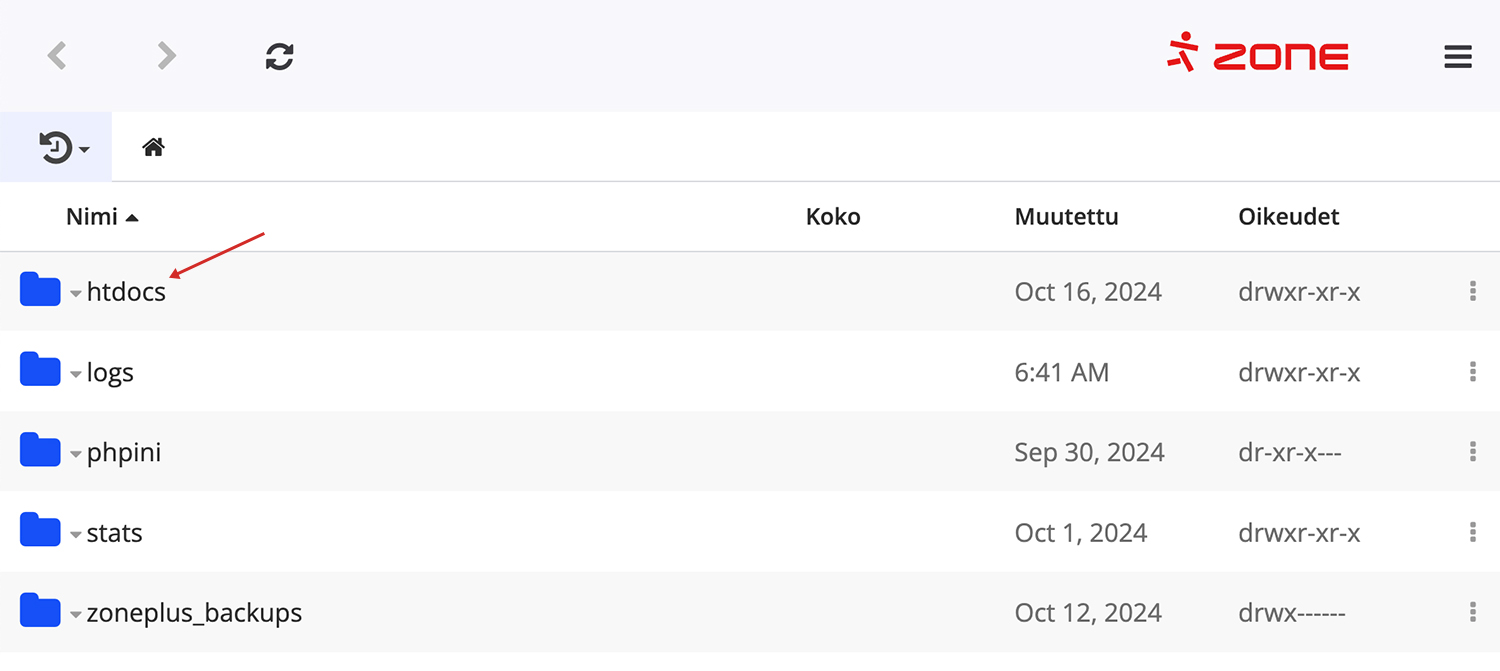Viewport: 1500px width, 671px height.
Task: Click the forward navigation arrow
Action: (167, 56)
